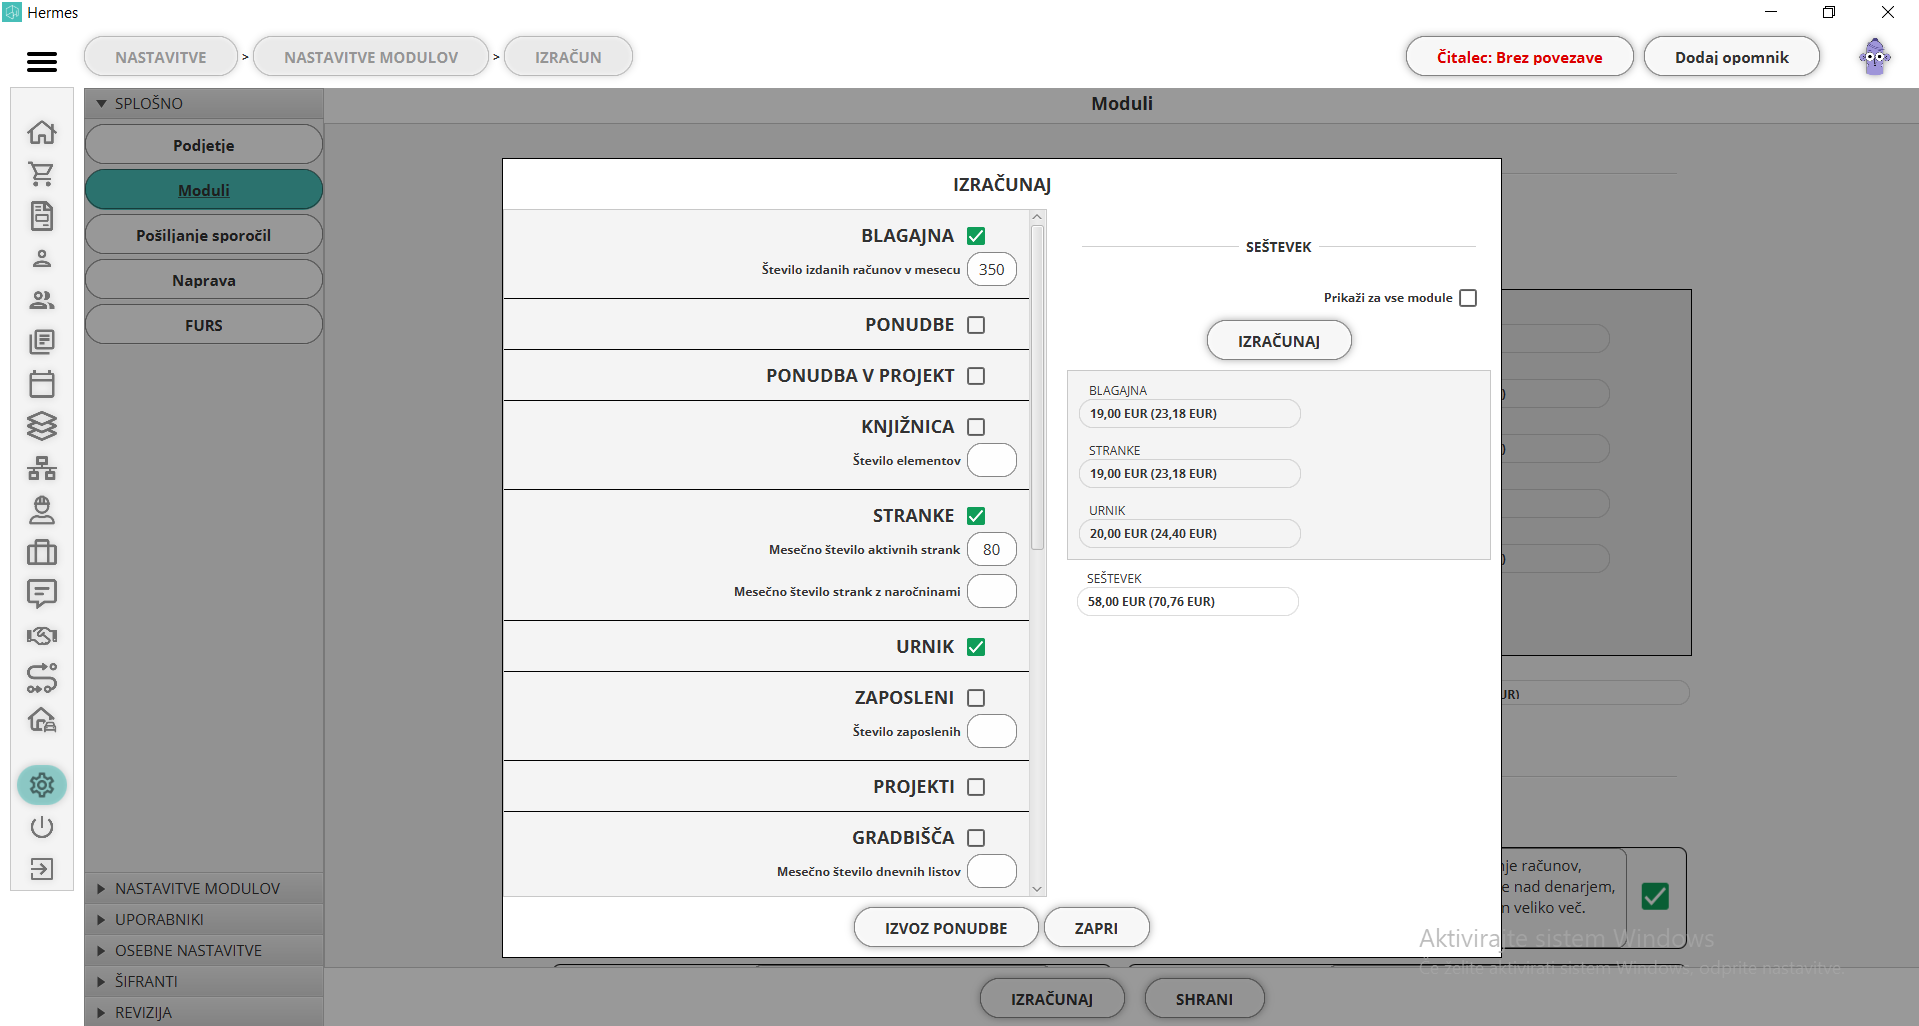Image resolution: width=1919 pixels, height=1026 pixels.
Task: Click the module list scrollbar down arrow
Action: tap(1037, 888)
